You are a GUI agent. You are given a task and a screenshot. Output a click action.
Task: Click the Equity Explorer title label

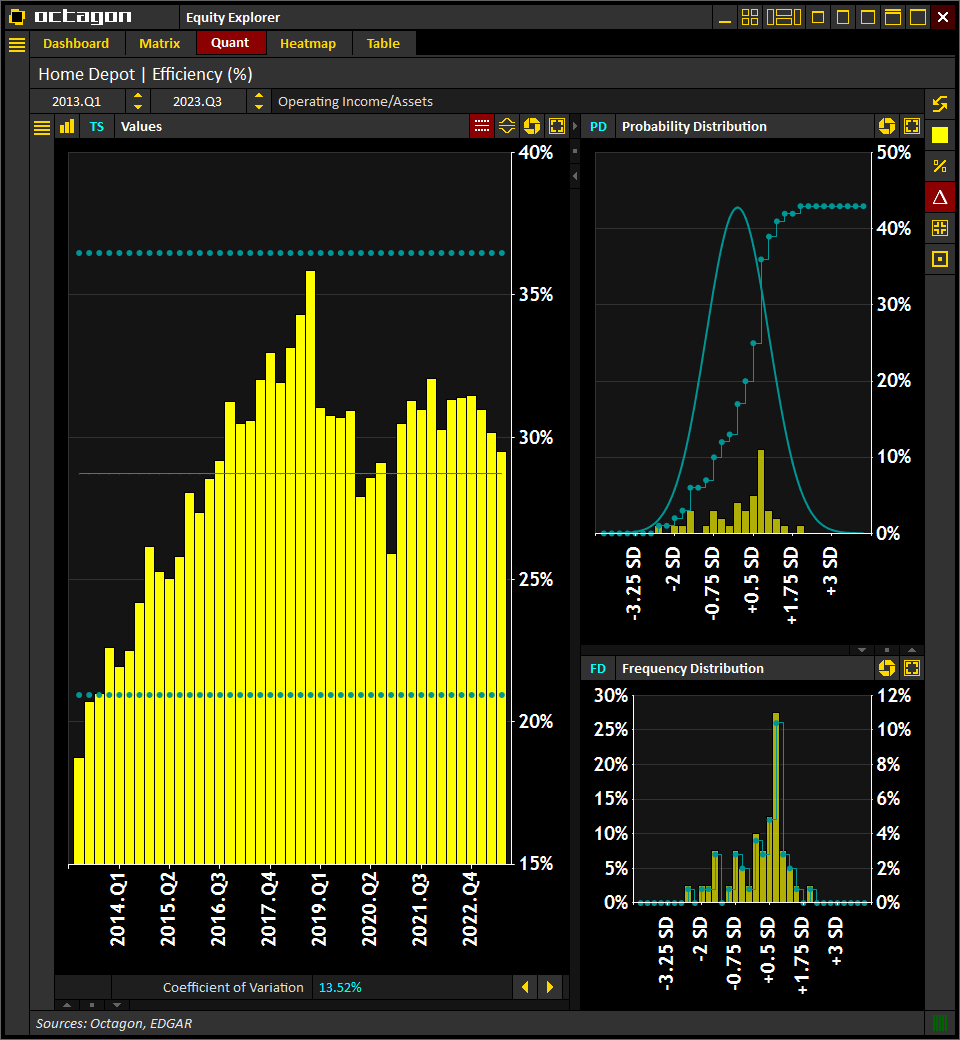click(x=233, y=17)
